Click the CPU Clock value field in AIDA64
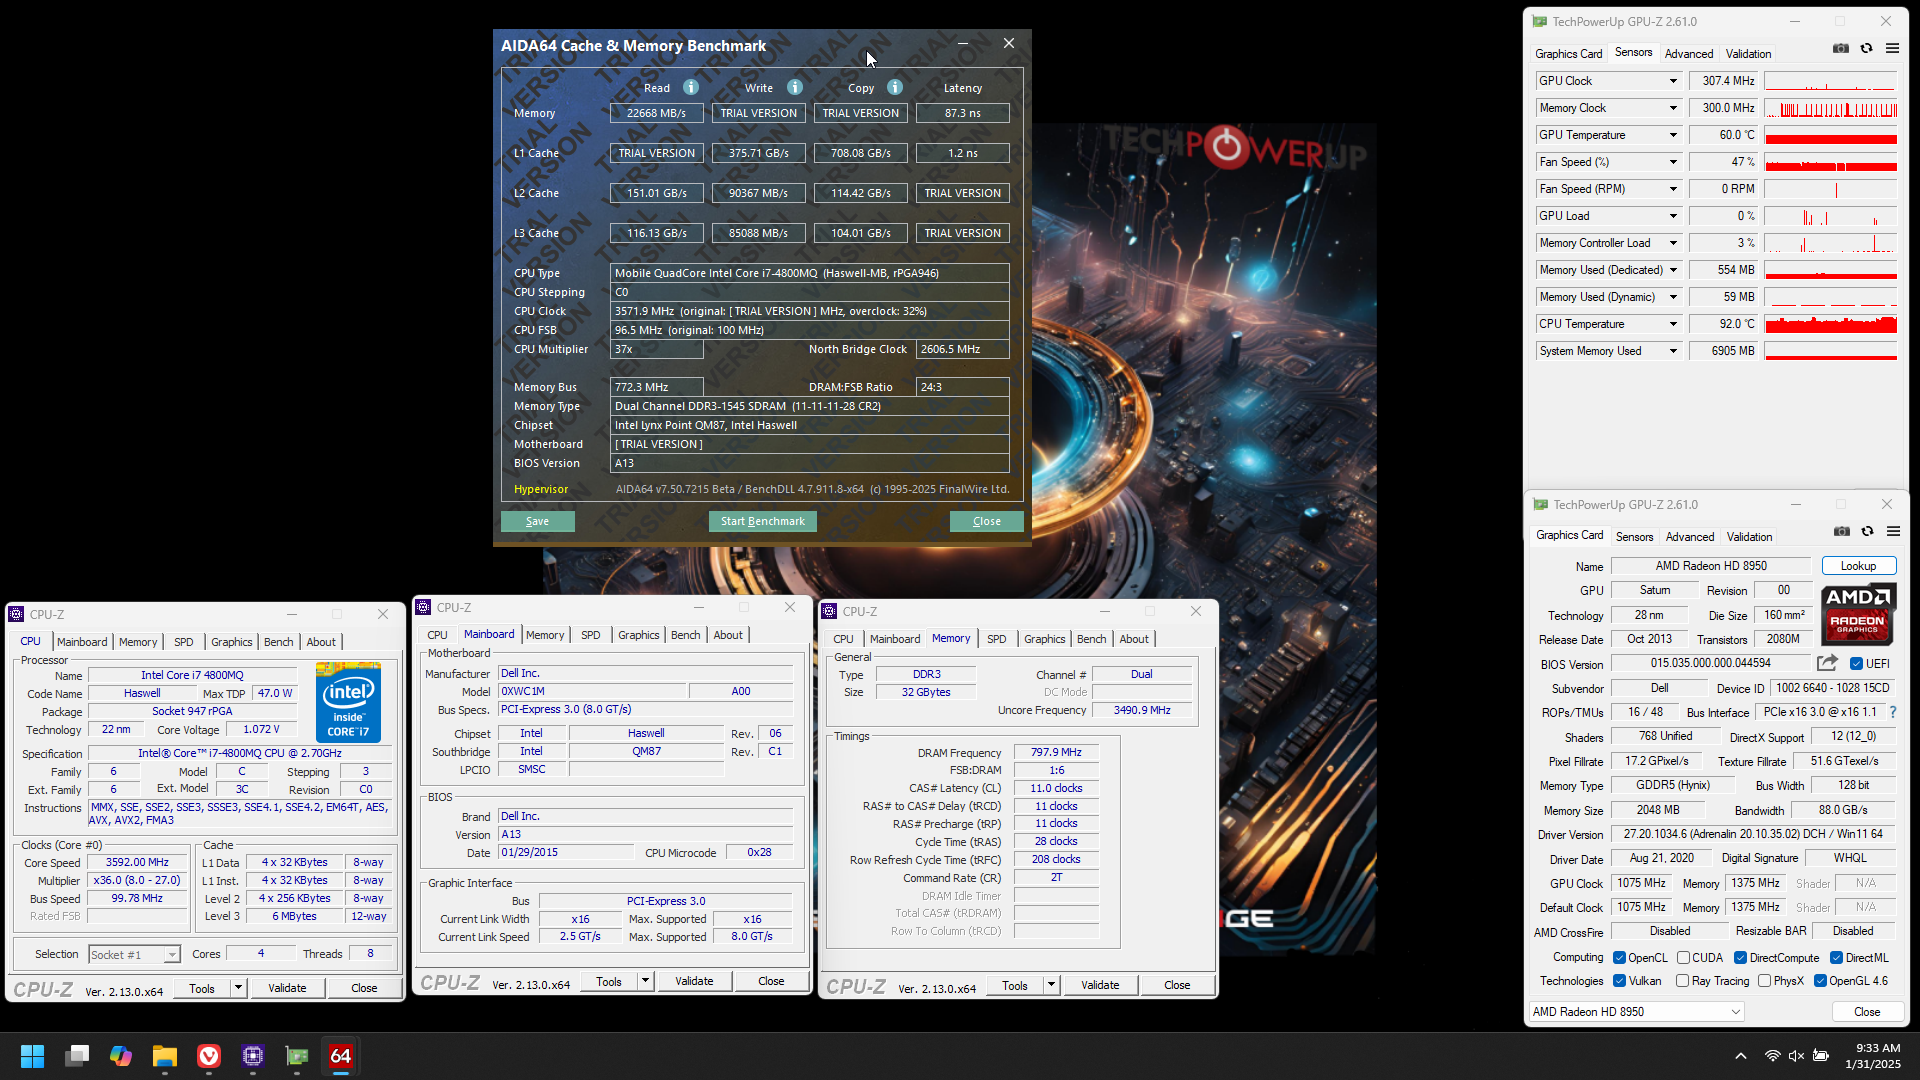 [809, 311]
